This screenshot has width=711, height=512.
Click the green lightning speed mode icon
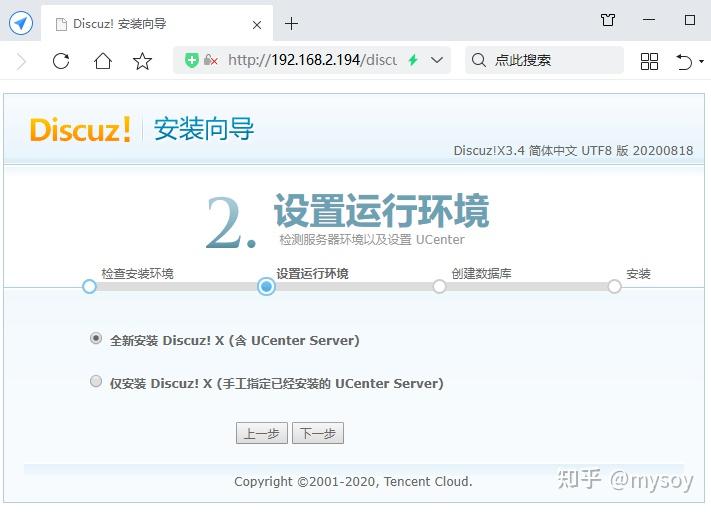pyautogui.click(x=413, y=60)
